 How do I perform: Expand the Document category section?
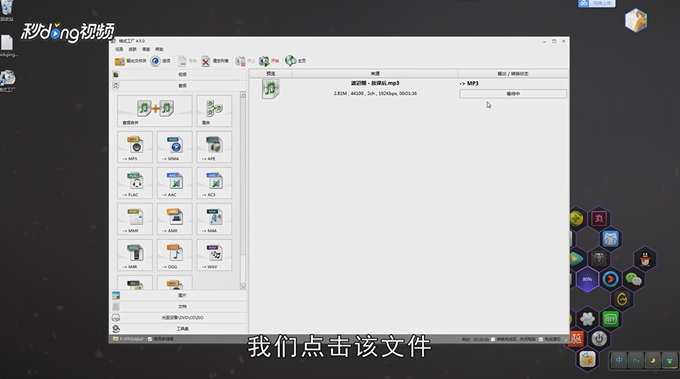(179, 307)
